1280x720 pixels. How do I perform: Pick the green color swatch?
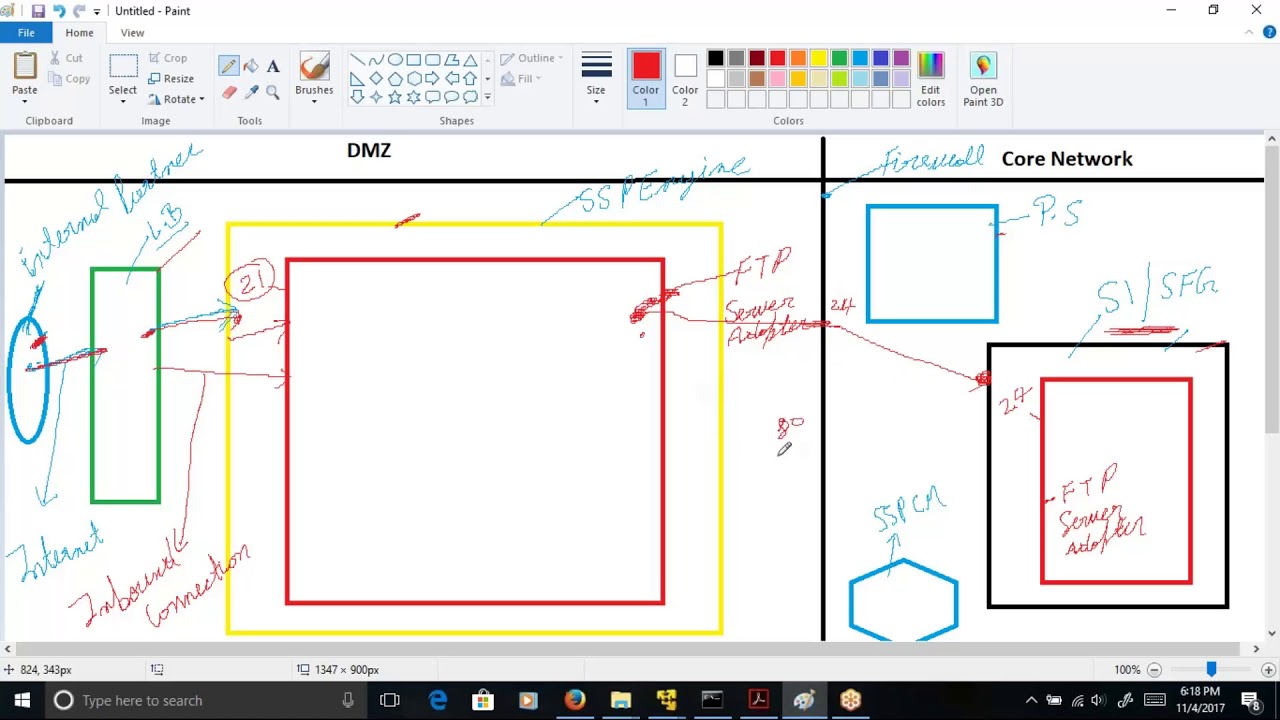839,59
